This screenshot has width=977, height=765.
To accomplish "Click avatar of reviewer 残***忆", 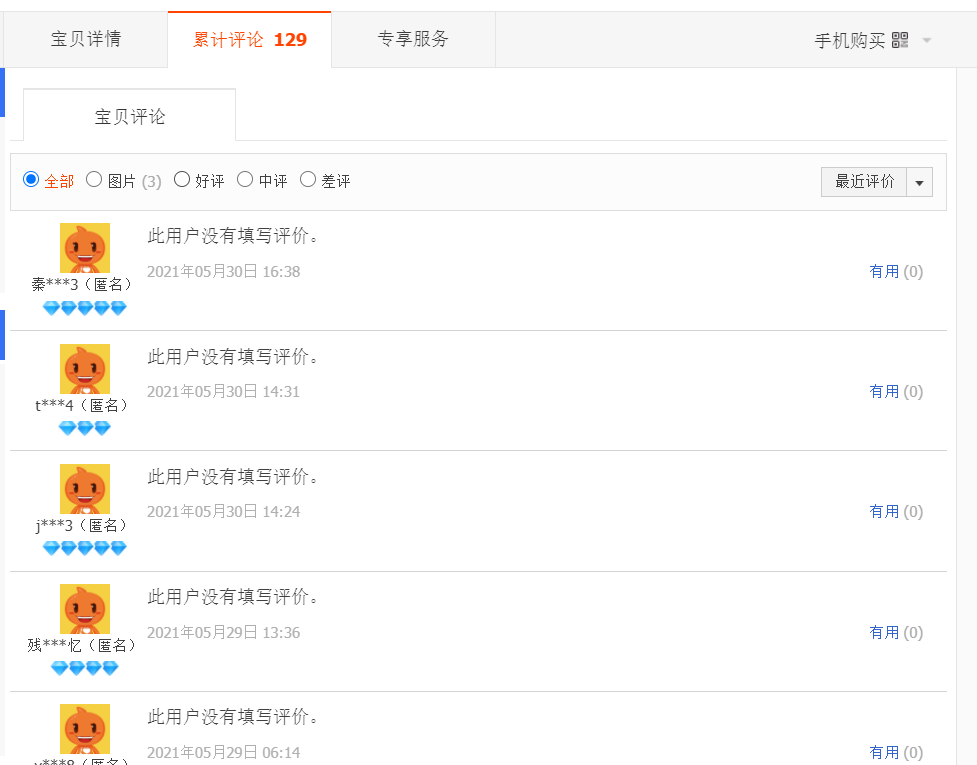I will pyautogui.click(x=85, y=609).
